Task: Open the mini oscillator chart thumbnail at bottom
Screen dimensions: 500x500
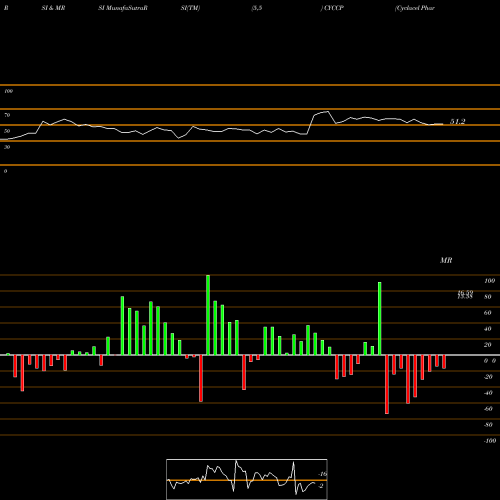Action: [247, 479]
